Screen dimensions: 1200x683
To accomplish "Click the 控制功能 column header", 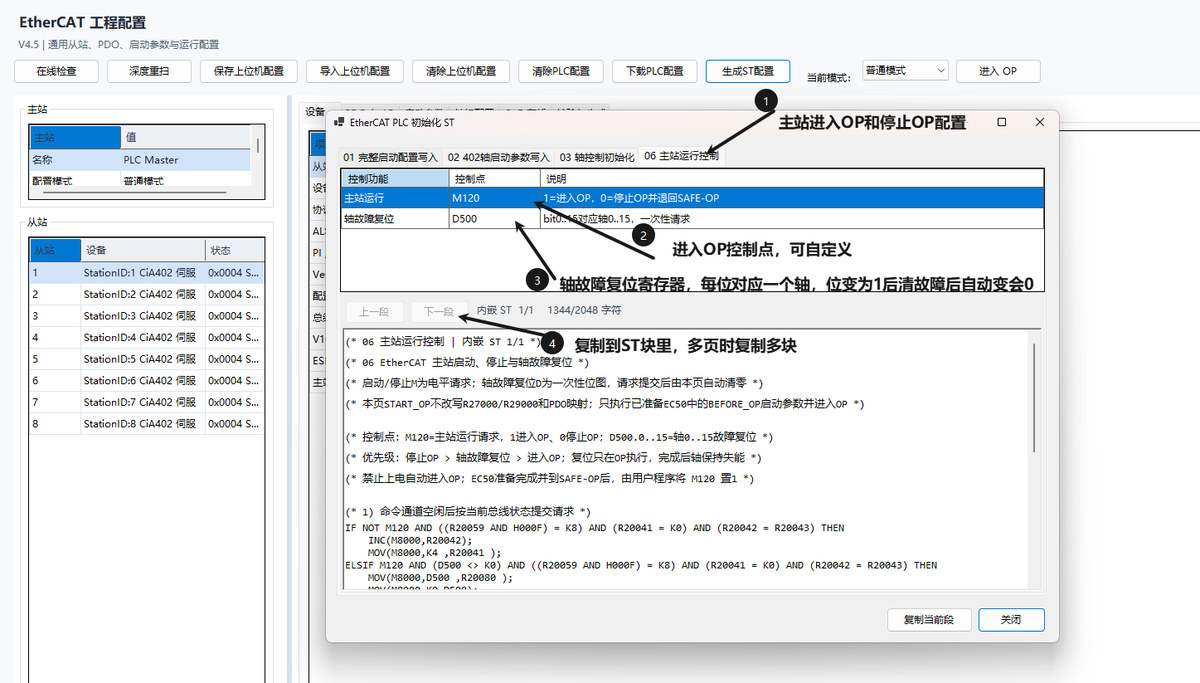I will tap(395, 178).
